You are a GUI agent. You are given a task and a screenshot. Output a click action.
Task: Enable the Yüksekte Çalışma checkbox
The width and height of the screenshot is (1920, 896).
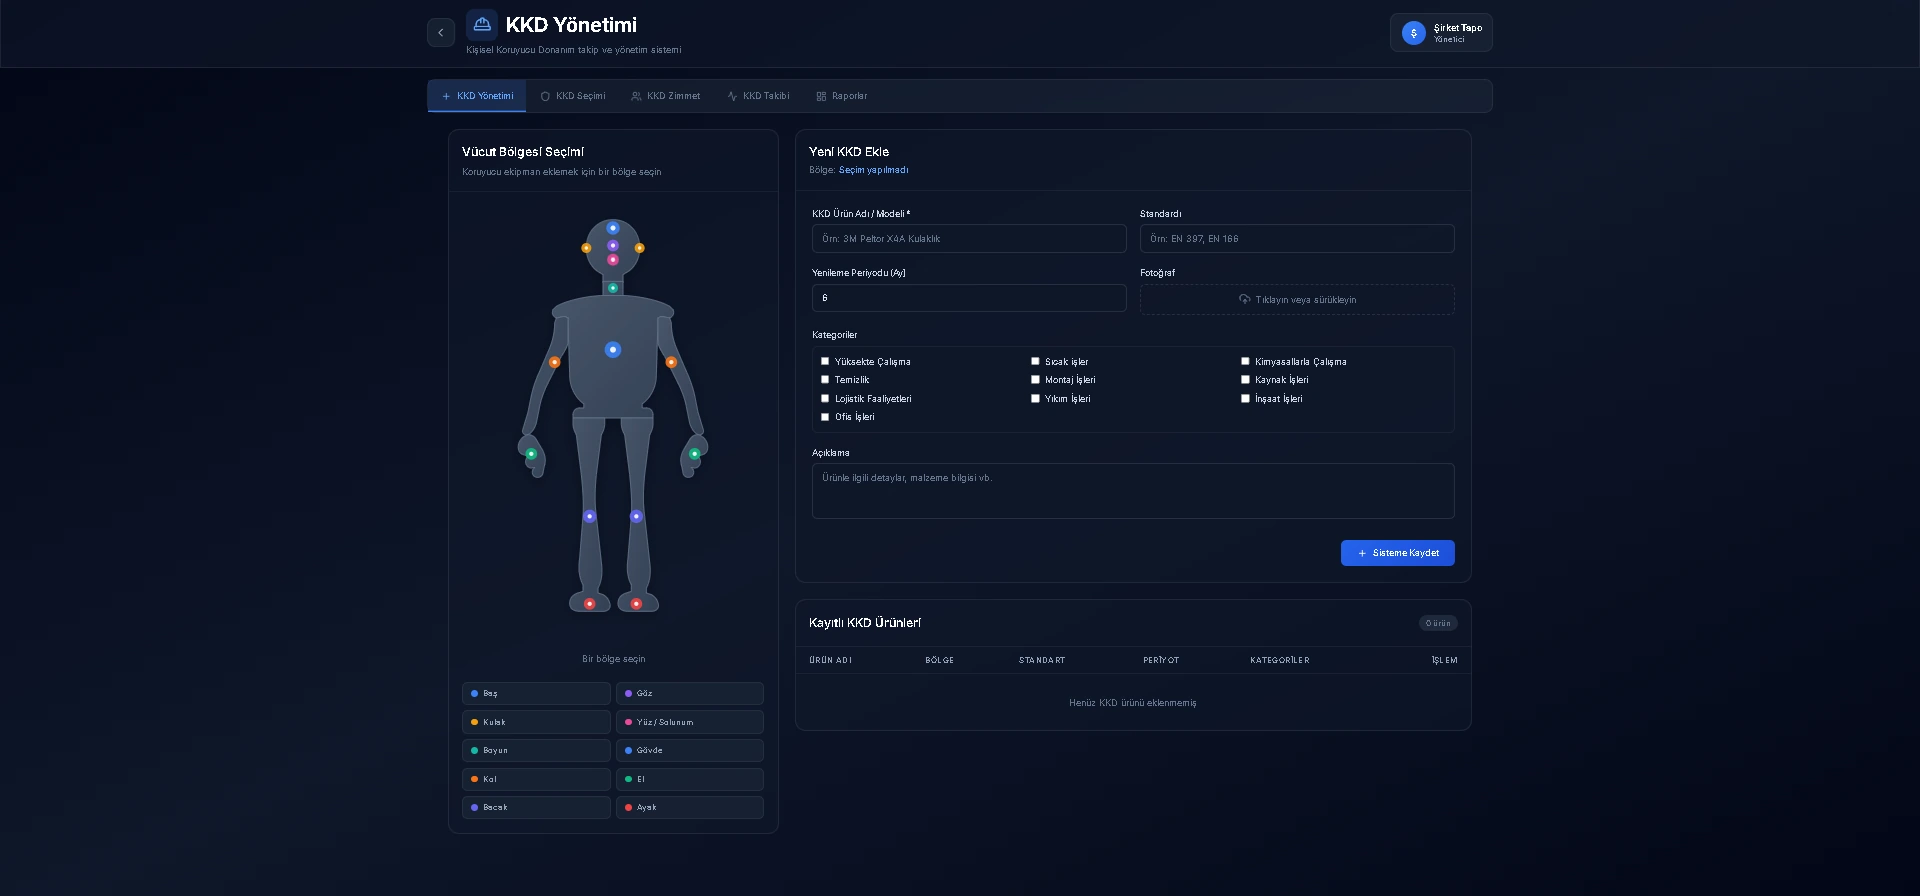tap(825, 361)
